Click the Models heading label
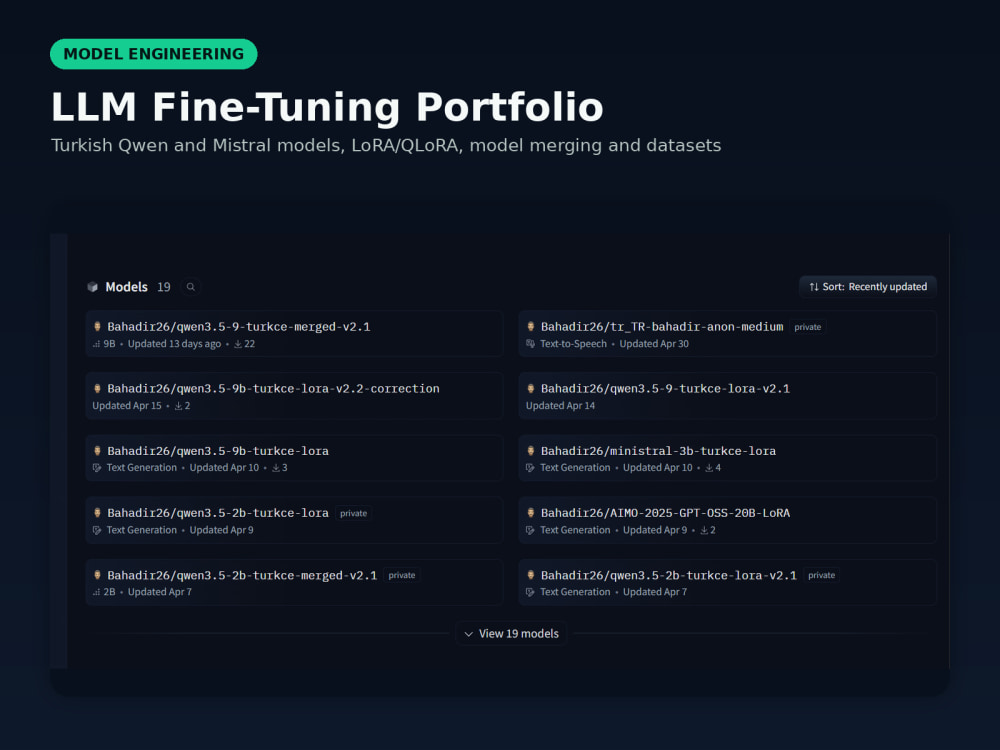 click(x=126, y=287)
